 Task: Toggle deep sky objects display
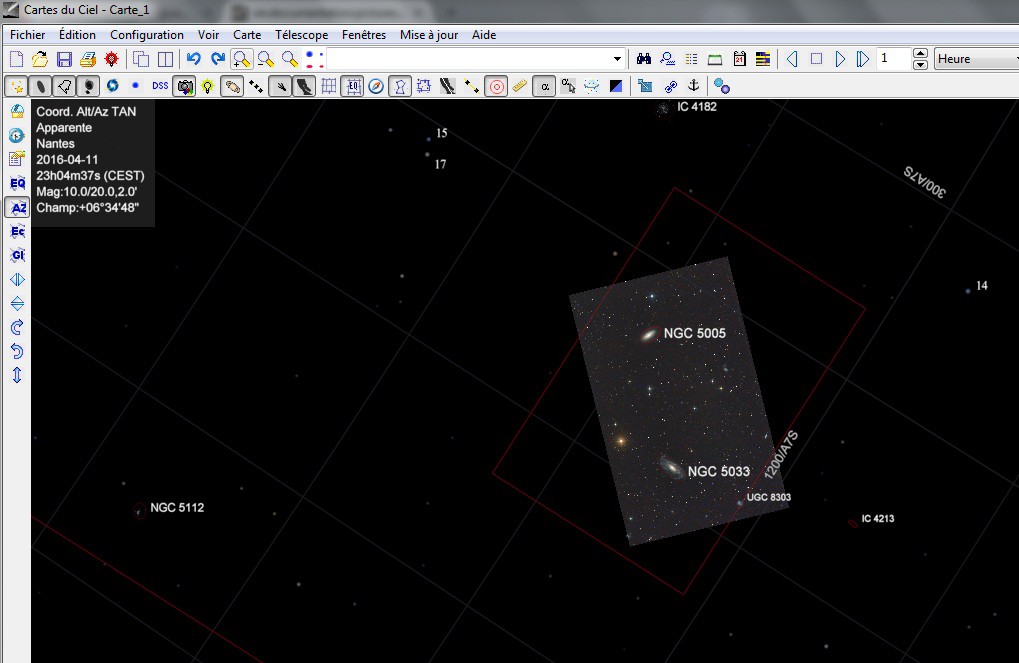click(40, 86)
